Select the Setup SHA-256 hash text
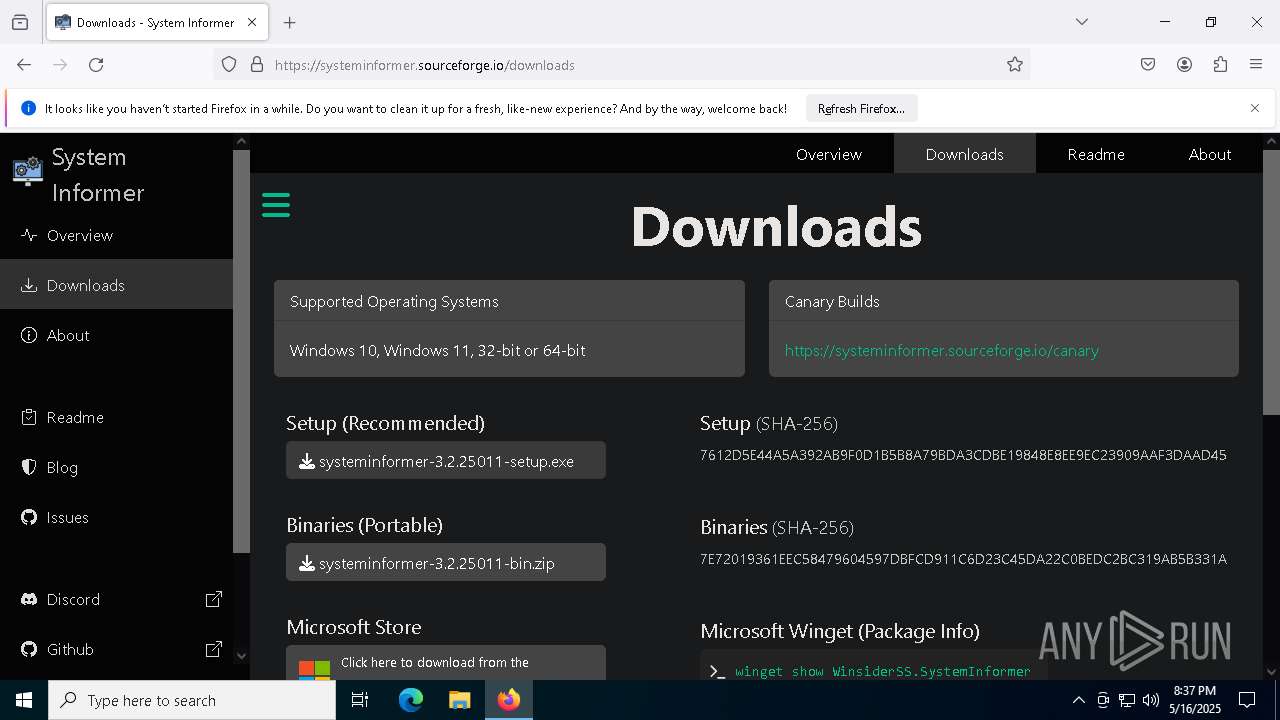 (963, 455)
